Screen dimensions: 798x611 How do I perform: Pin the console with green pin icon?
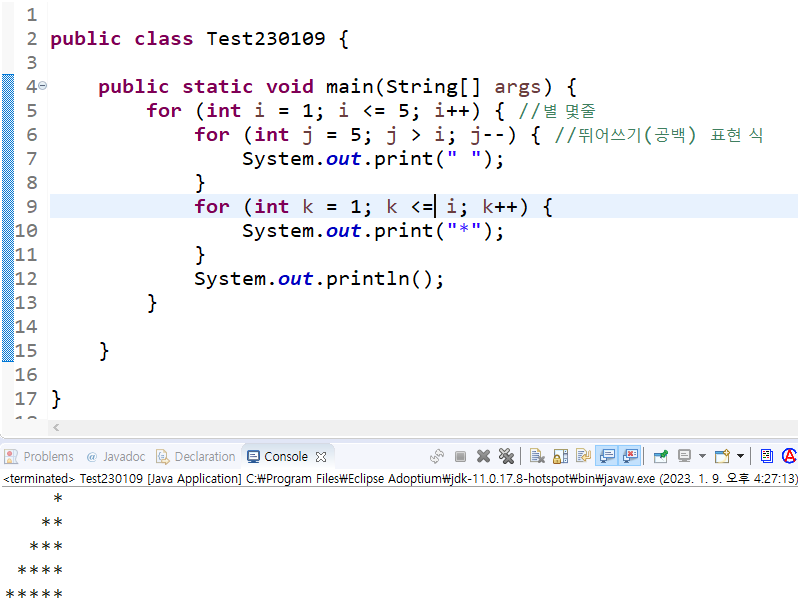(x=661, y=456)
